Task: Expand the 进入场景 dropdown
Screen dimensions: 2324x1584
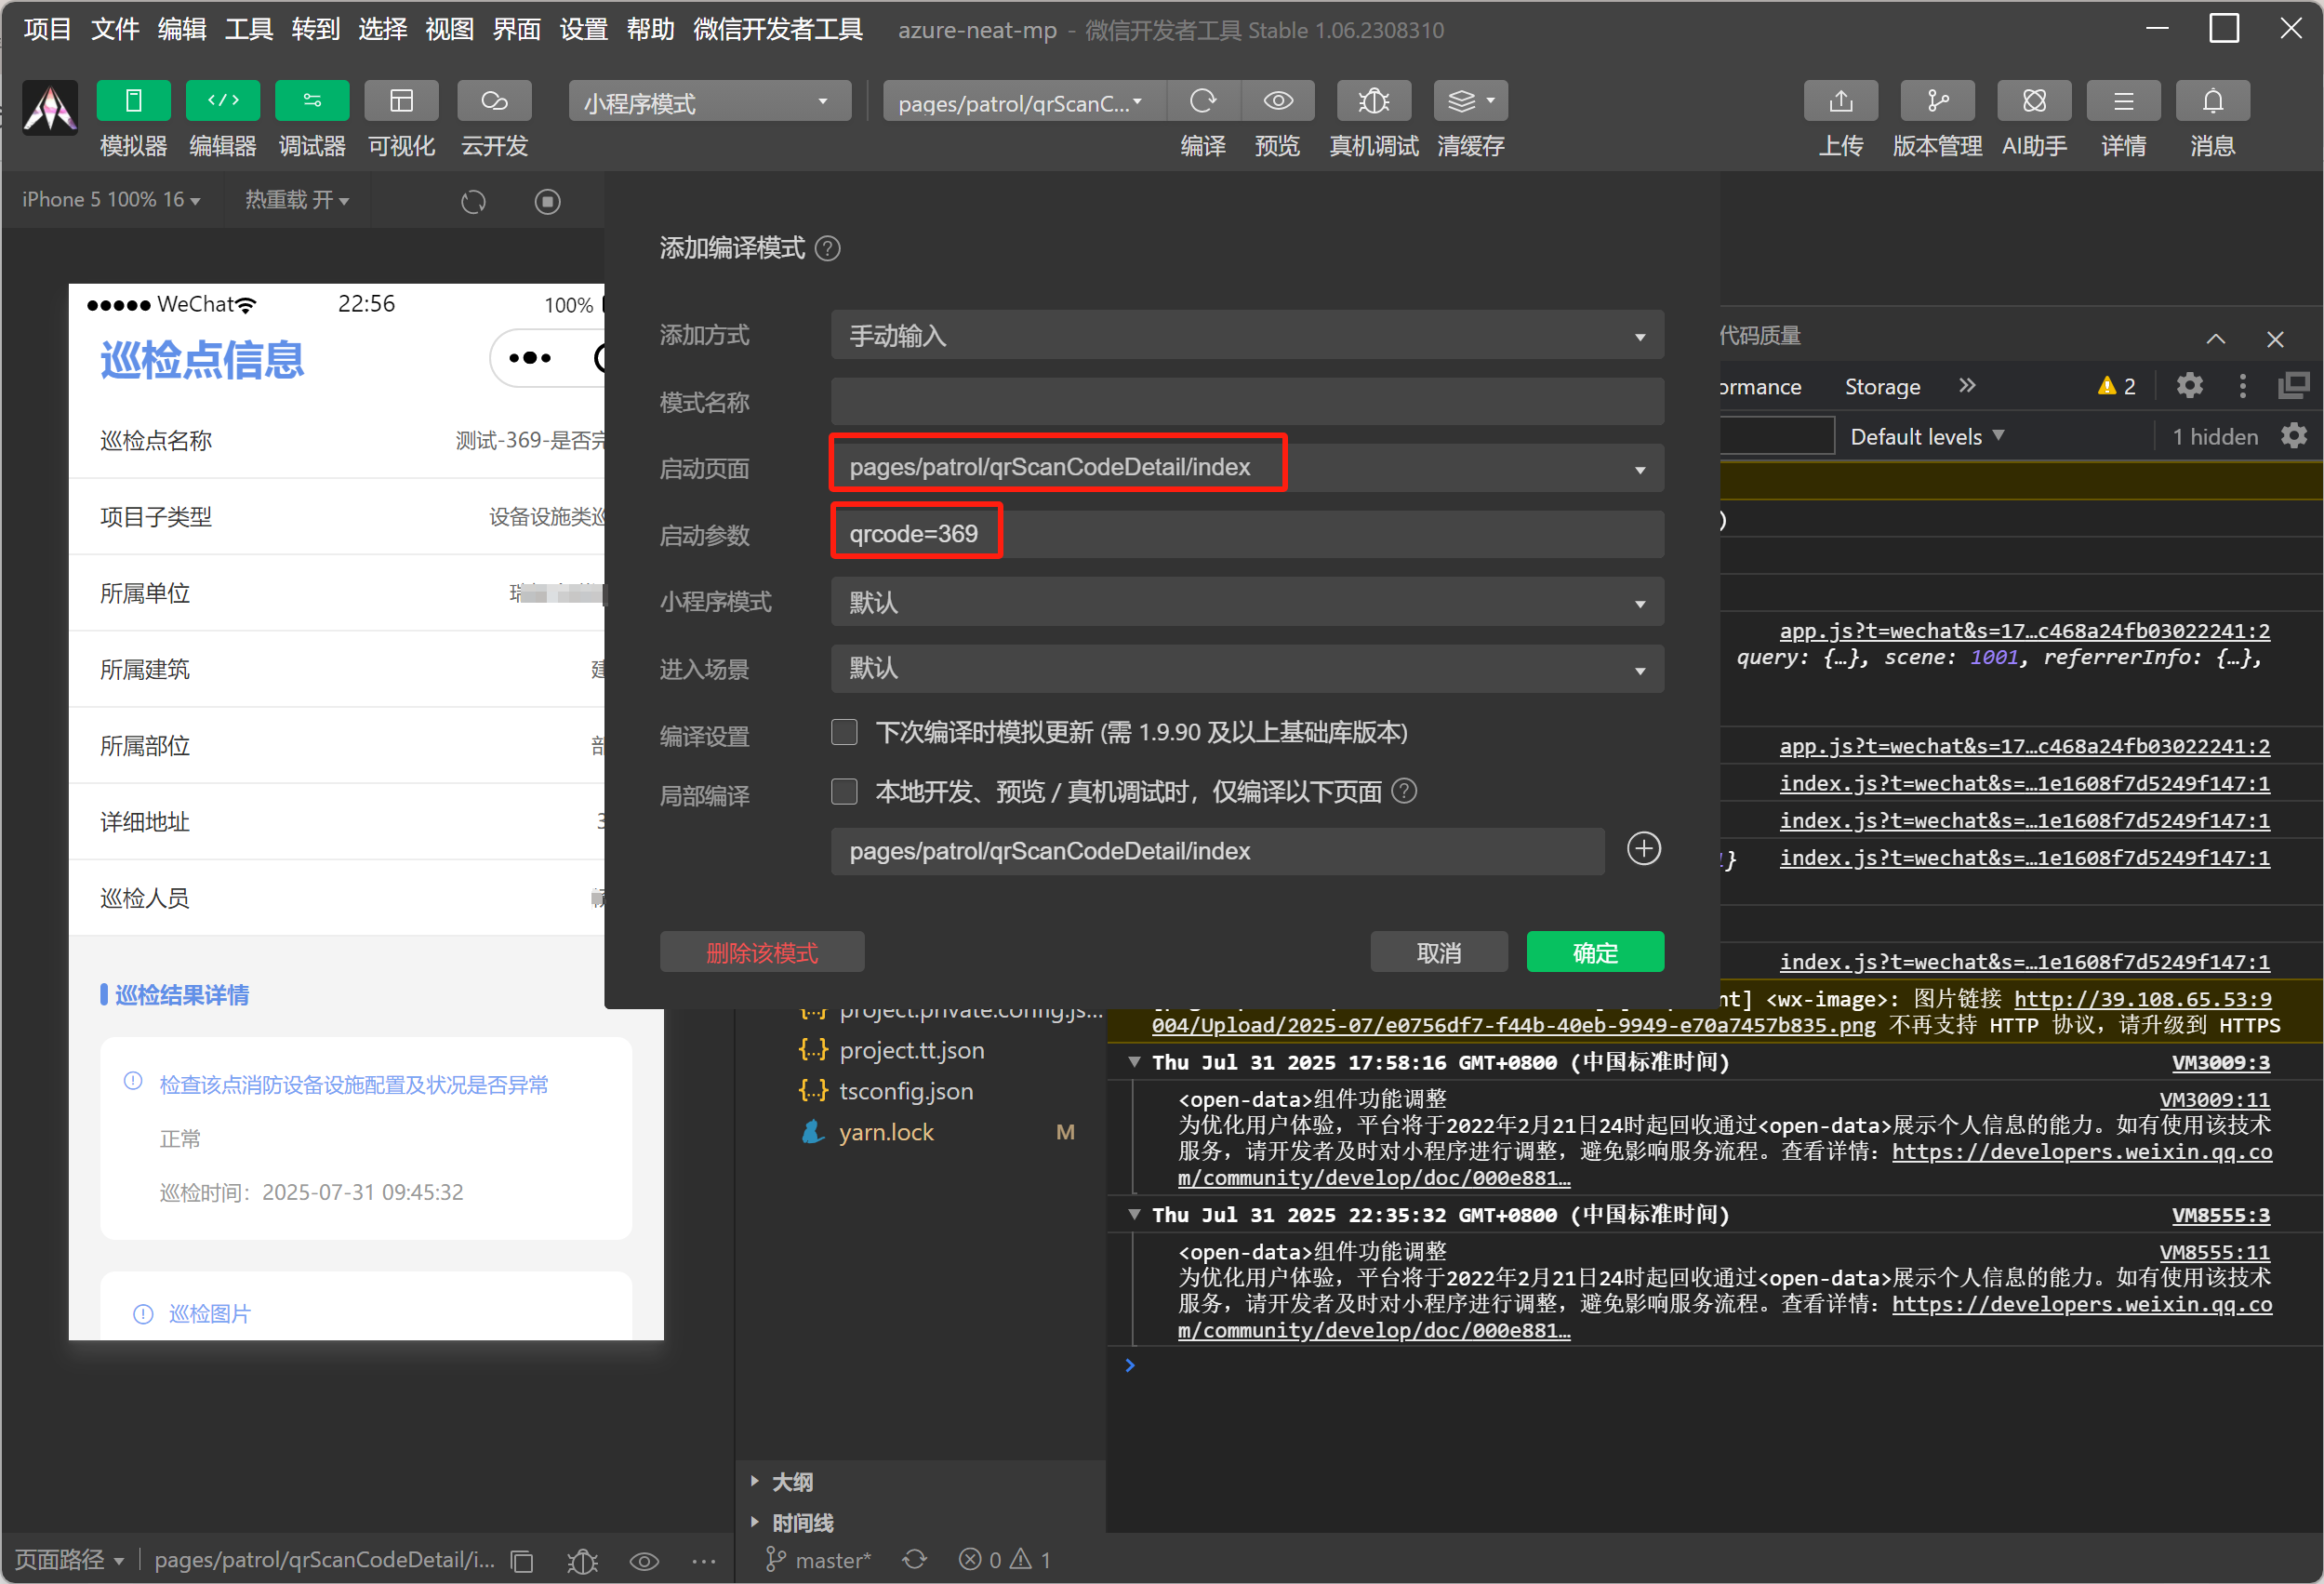Action: click(1246, 669)
